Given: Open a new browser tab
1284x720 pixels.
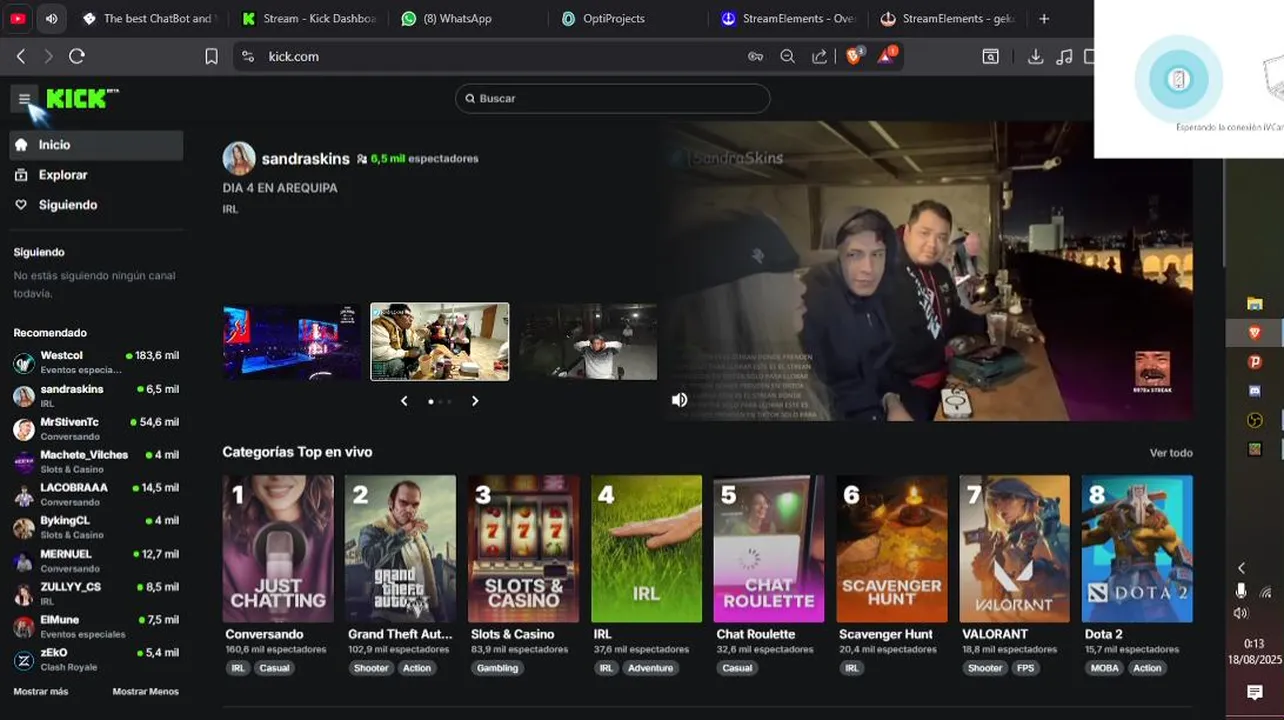Looking at the screenshot, I should click(x=1044, y=18).
